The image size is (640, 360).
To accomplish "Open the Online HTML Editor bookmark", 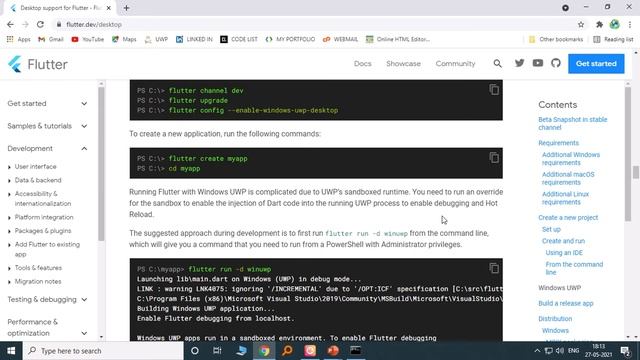I will click(398, 39).
